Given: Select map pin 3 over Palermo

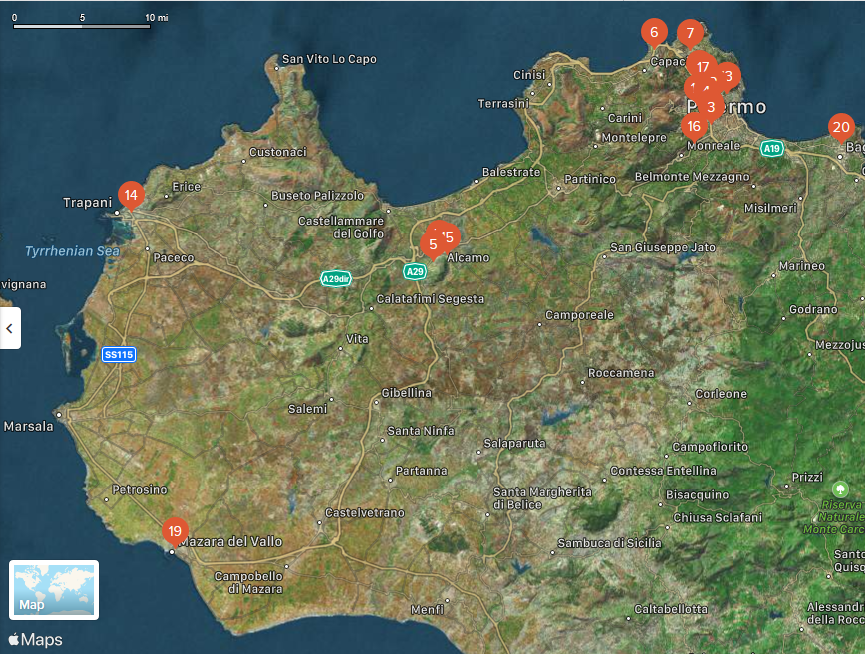Looking at the screenshot, I should (711, 107).
